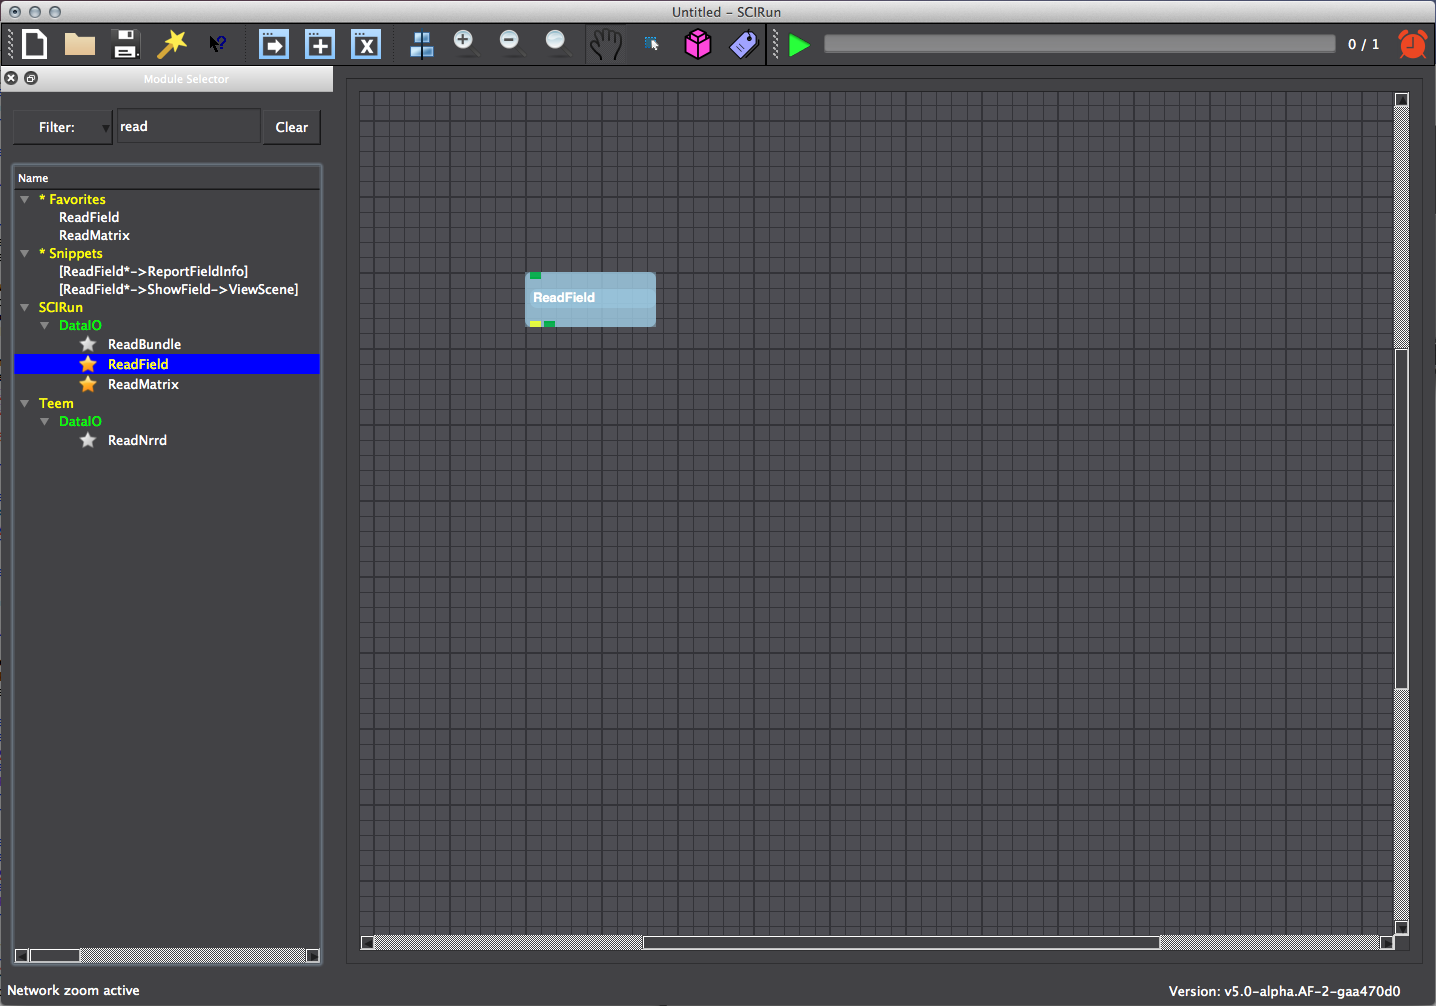Screen dimensions: 1436x1006
Task: Save the network using floppy disk icon
Action: (125, 44)
